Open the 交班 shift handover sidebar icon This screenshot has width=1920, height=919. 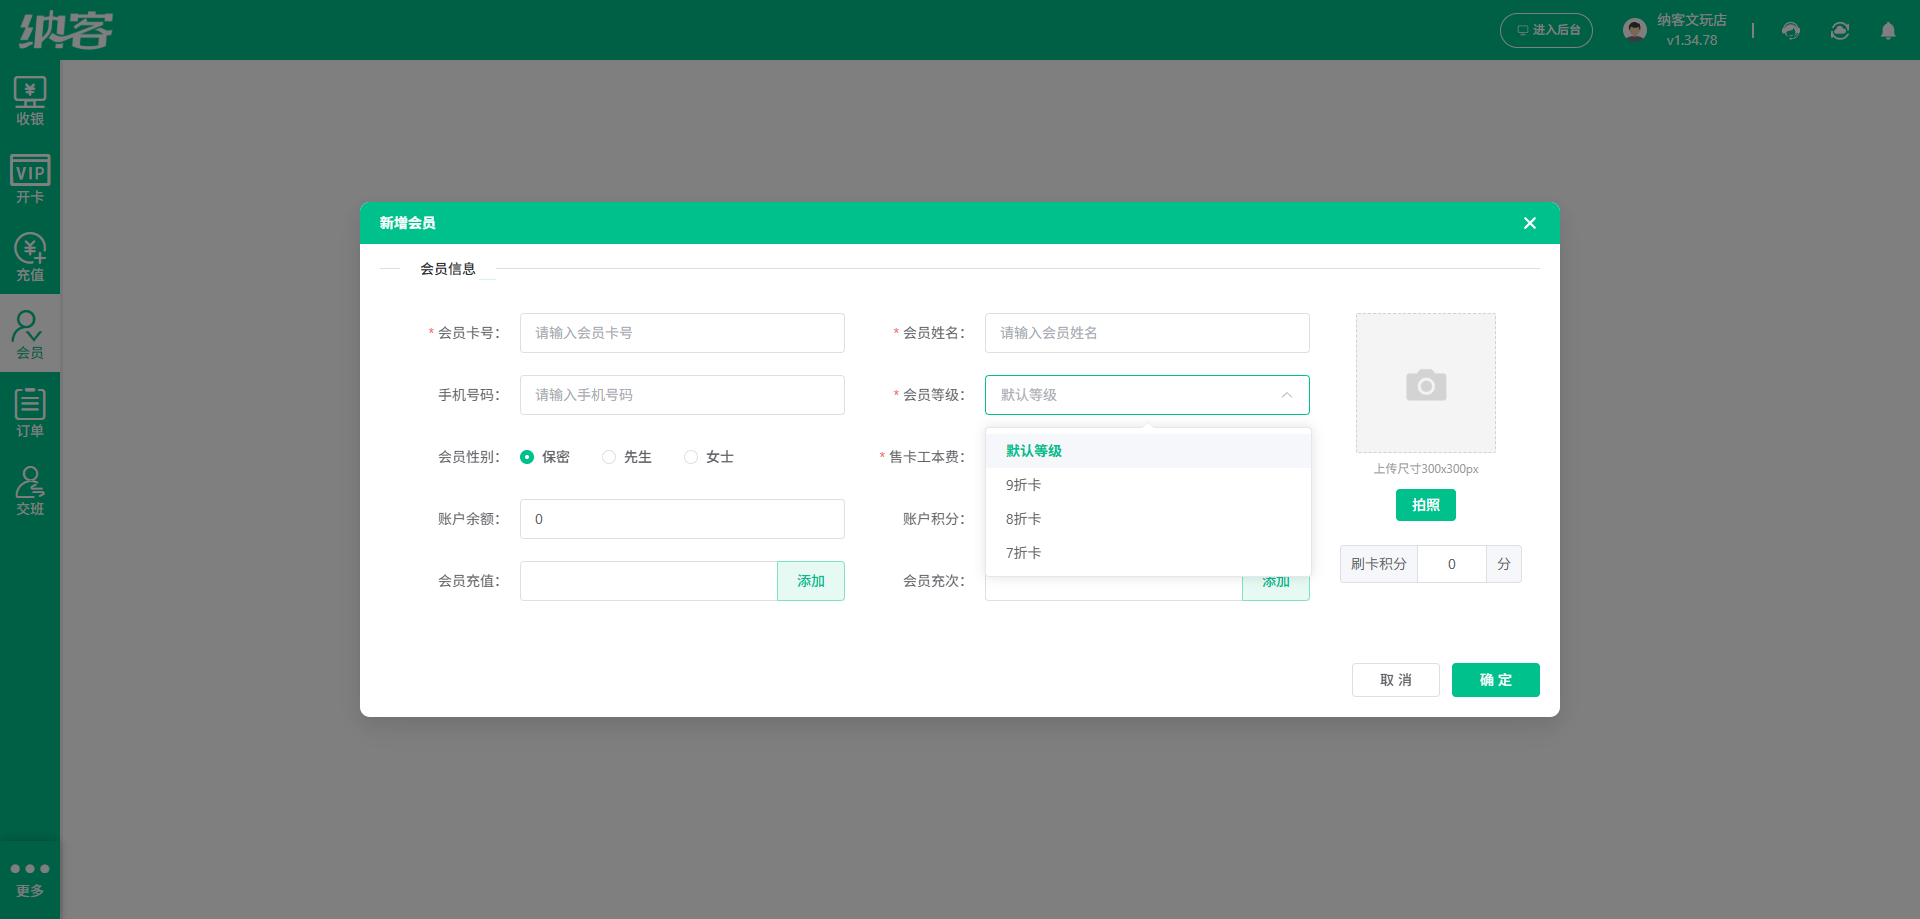[x=30, y=491]
